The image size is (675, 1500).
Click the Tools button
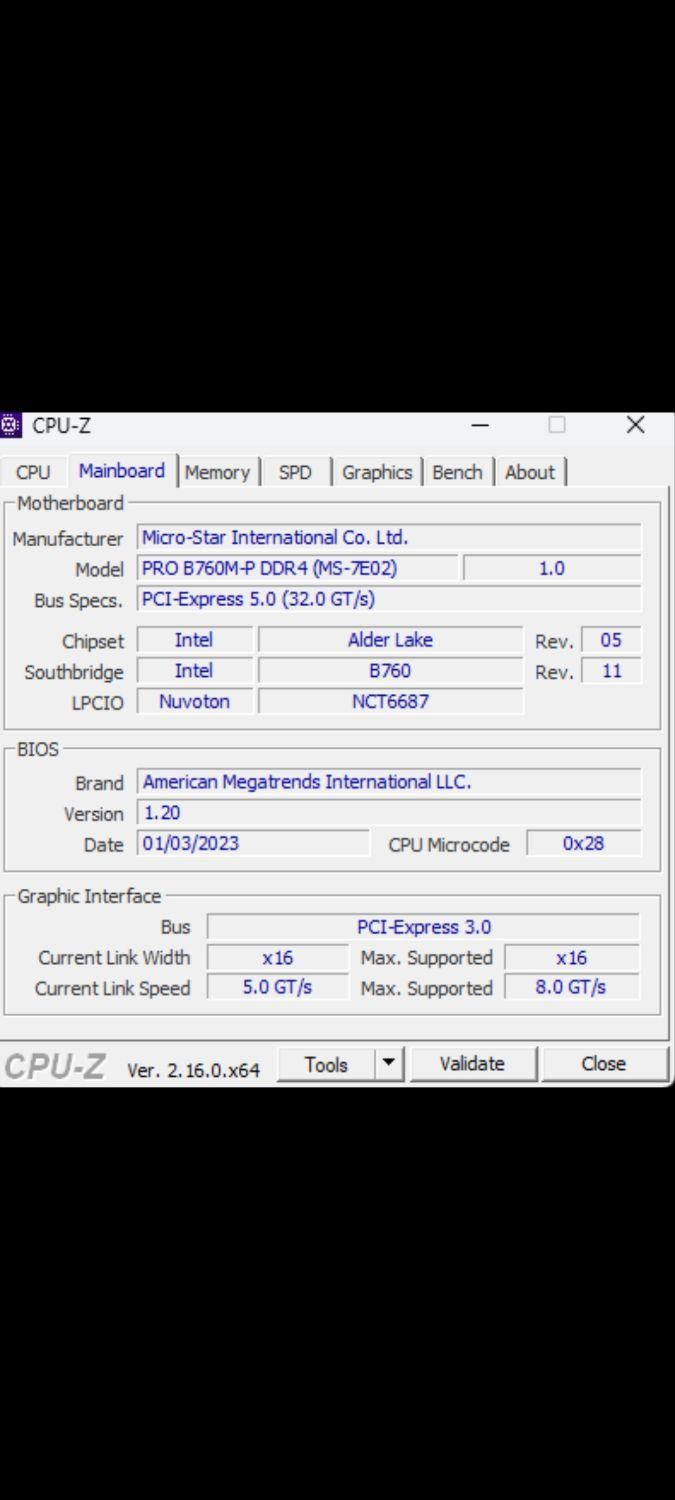(x=326, y=1064)
